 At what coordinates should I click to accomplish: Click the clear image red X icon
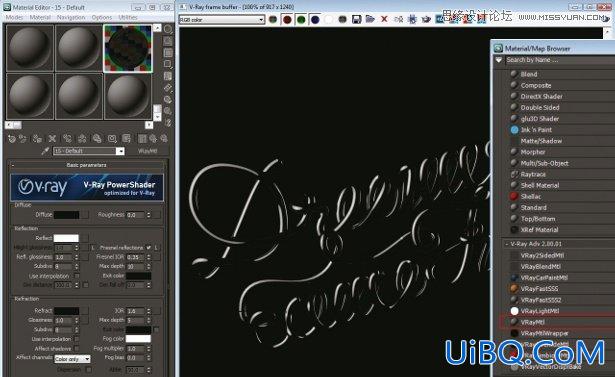pyautogui.click(x=384, y=19)
